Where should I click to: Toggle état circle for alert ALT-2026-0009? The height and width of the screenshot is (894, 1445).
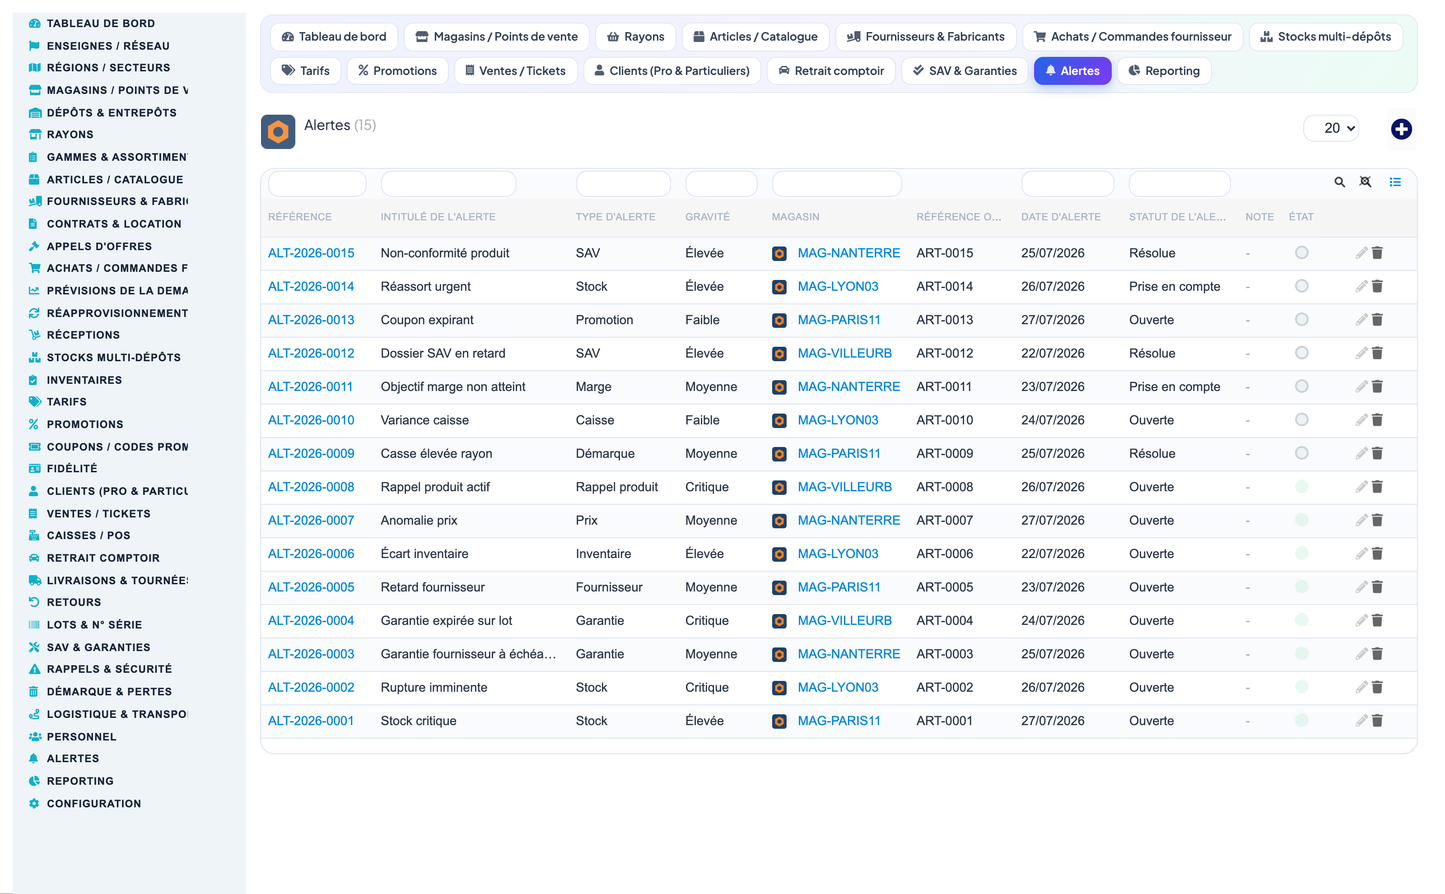(1301, 453)
